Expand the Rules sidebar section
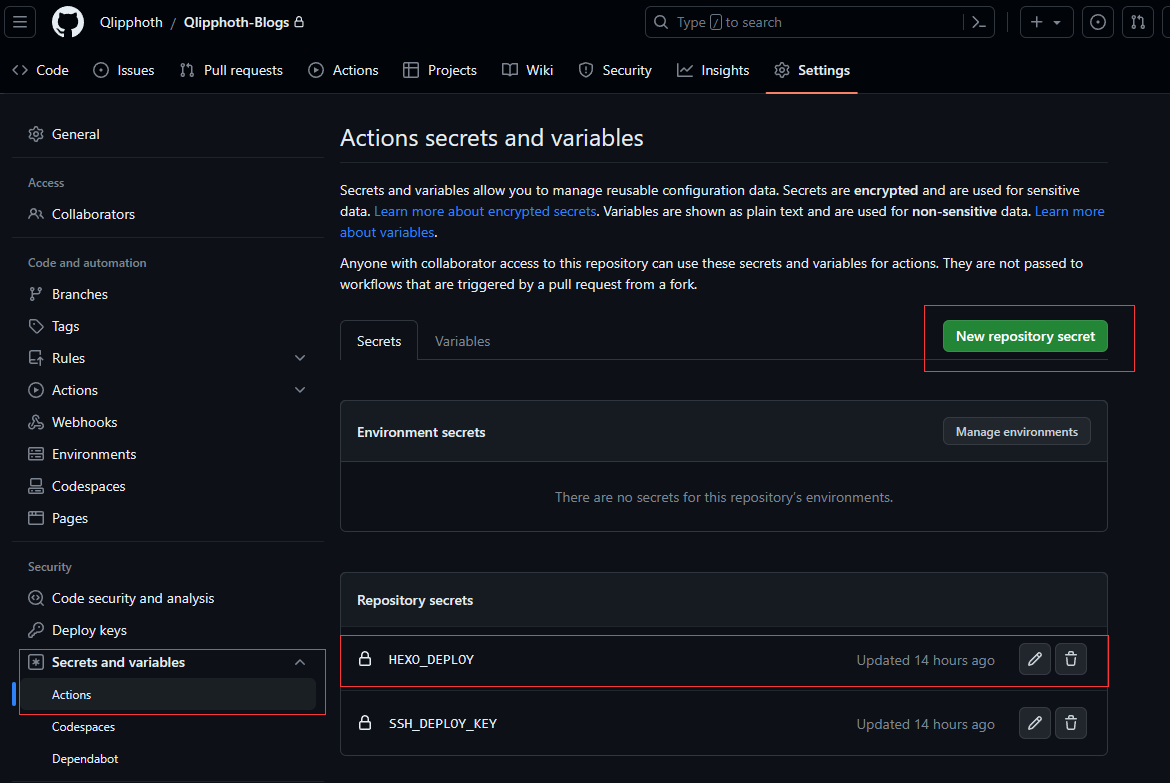1170x783 pixels. tap(300, 358)
